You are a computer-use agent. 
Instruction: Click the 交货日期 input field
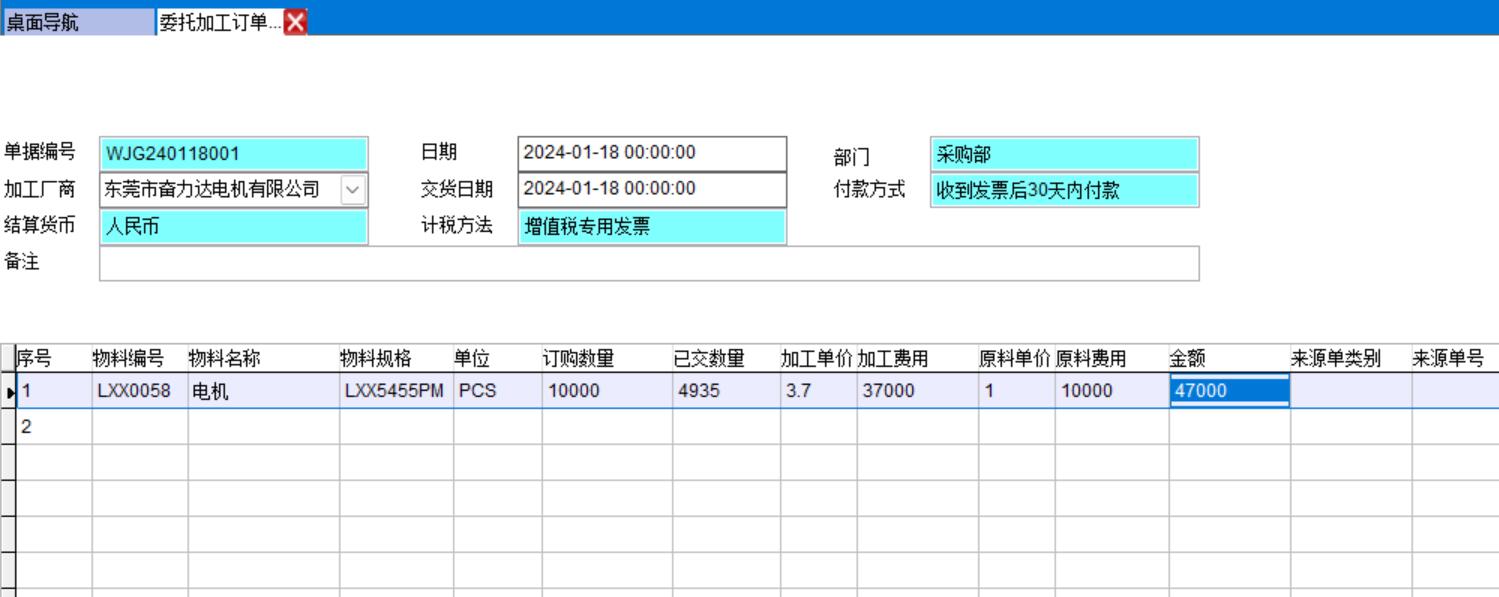[x=652, y=189]
